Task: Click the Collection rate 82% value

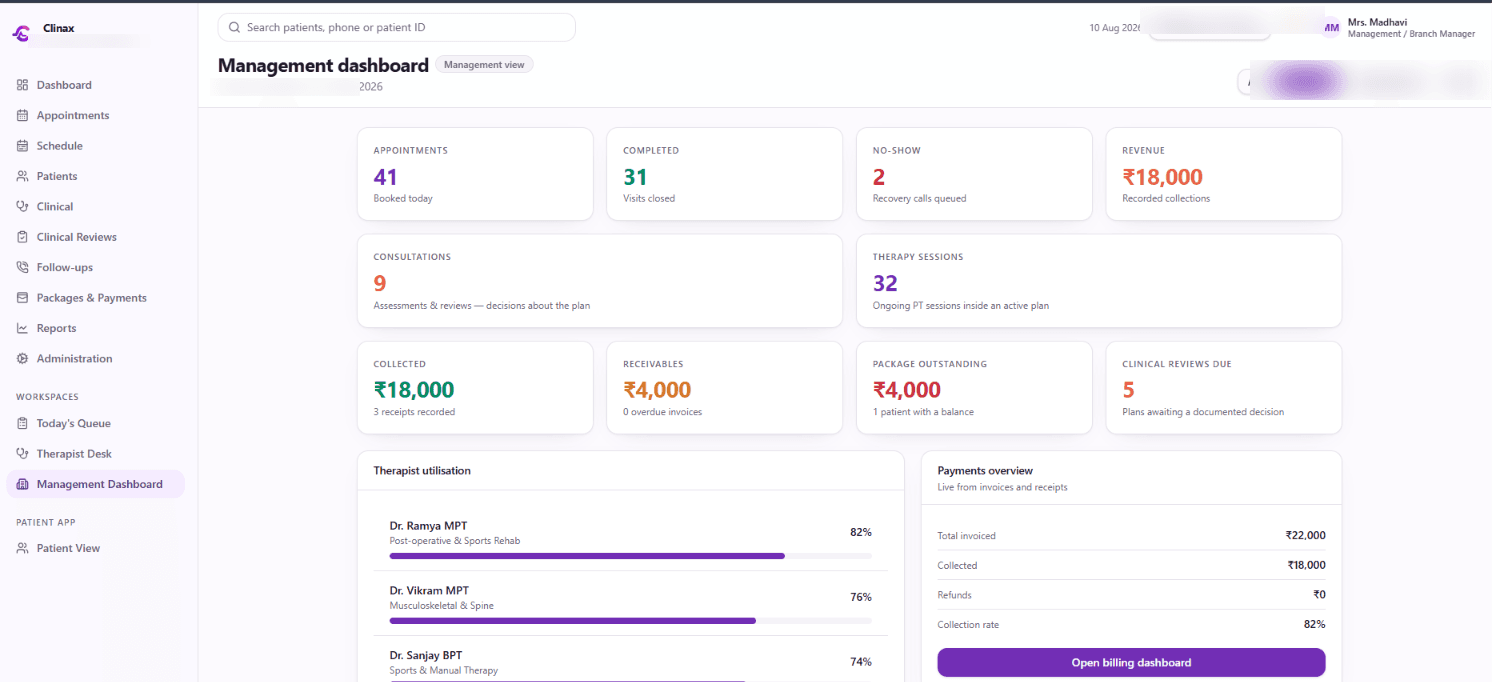Action: tap(1314, 624)
